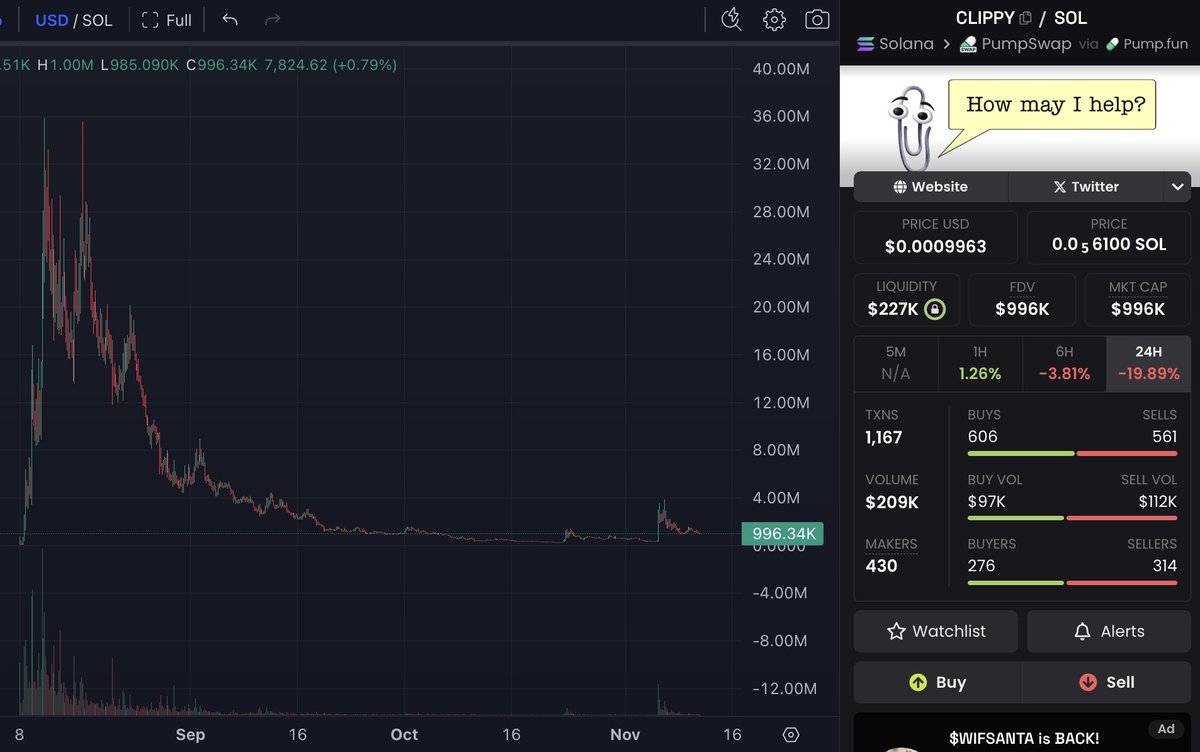Viewport: 1200px width, 752px height.
Task: Click the MAKERS 430 stat
Action: click(x=891, y=556)
